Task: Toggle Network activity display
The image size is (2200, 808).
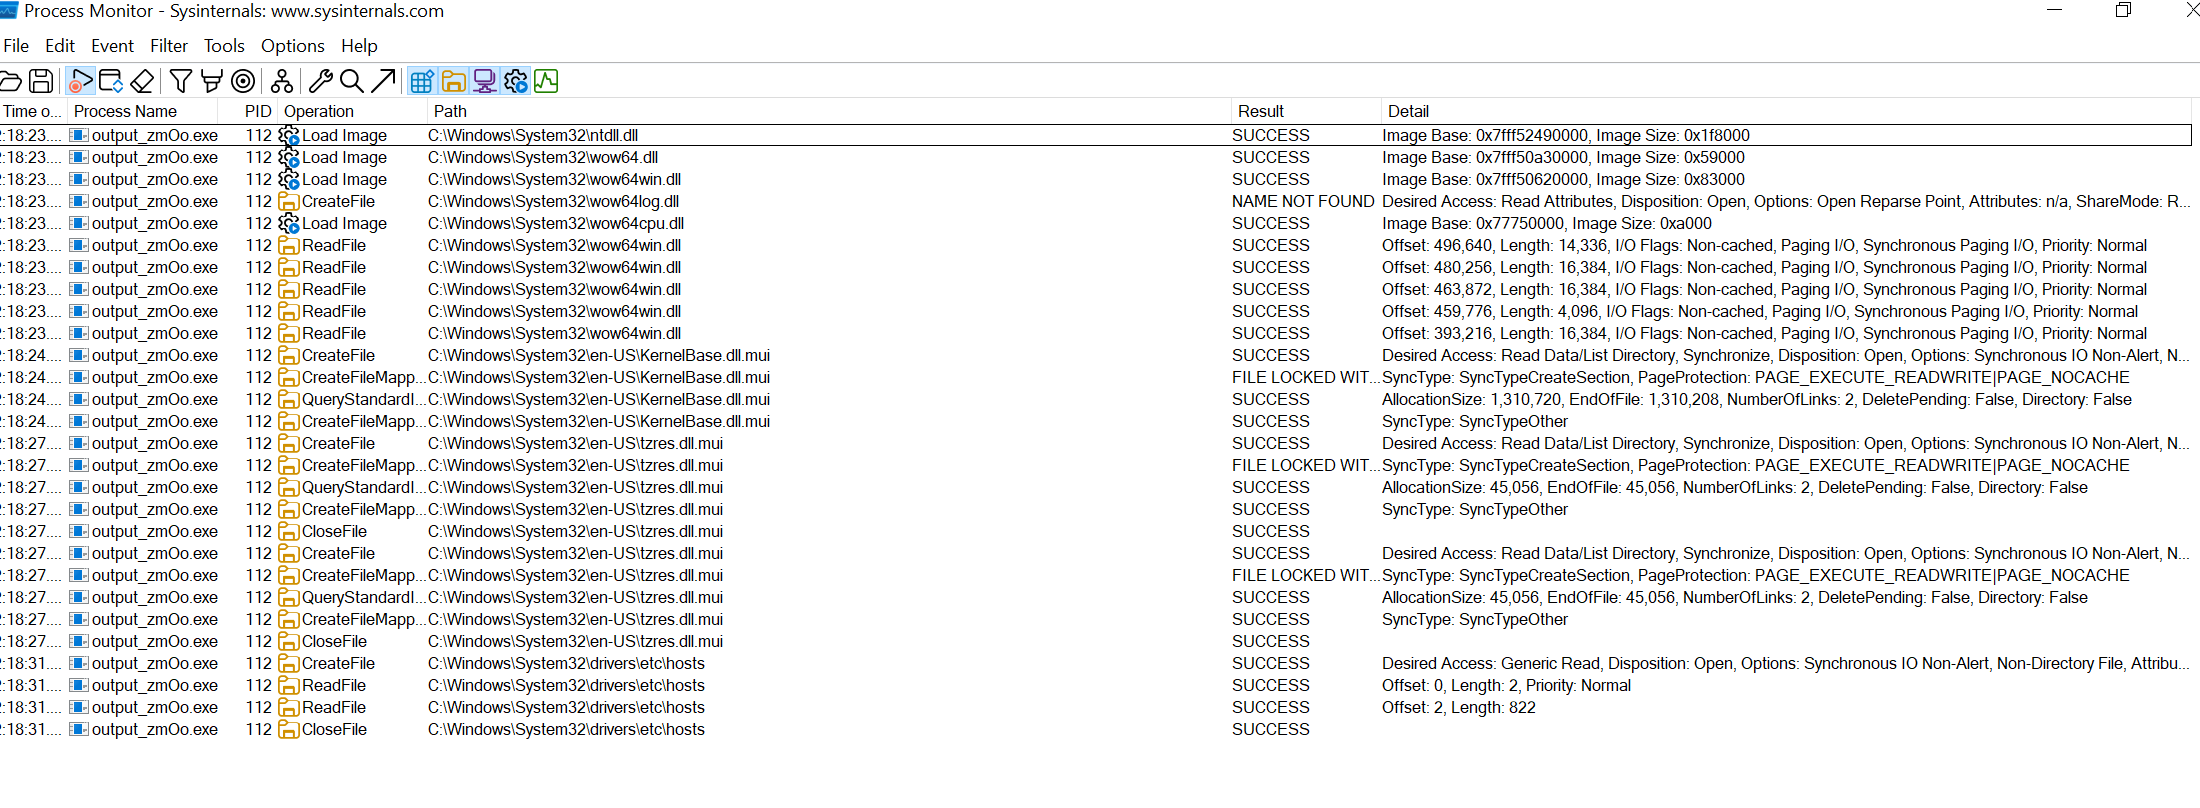Action: pyautogui.click(x=484, y=81)
